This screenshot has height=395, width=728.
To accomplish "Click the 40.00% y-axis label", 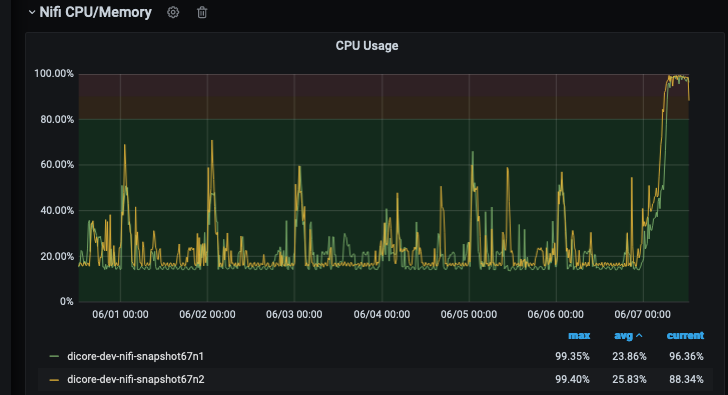I will pyautogui.click(x=57, y=210).
